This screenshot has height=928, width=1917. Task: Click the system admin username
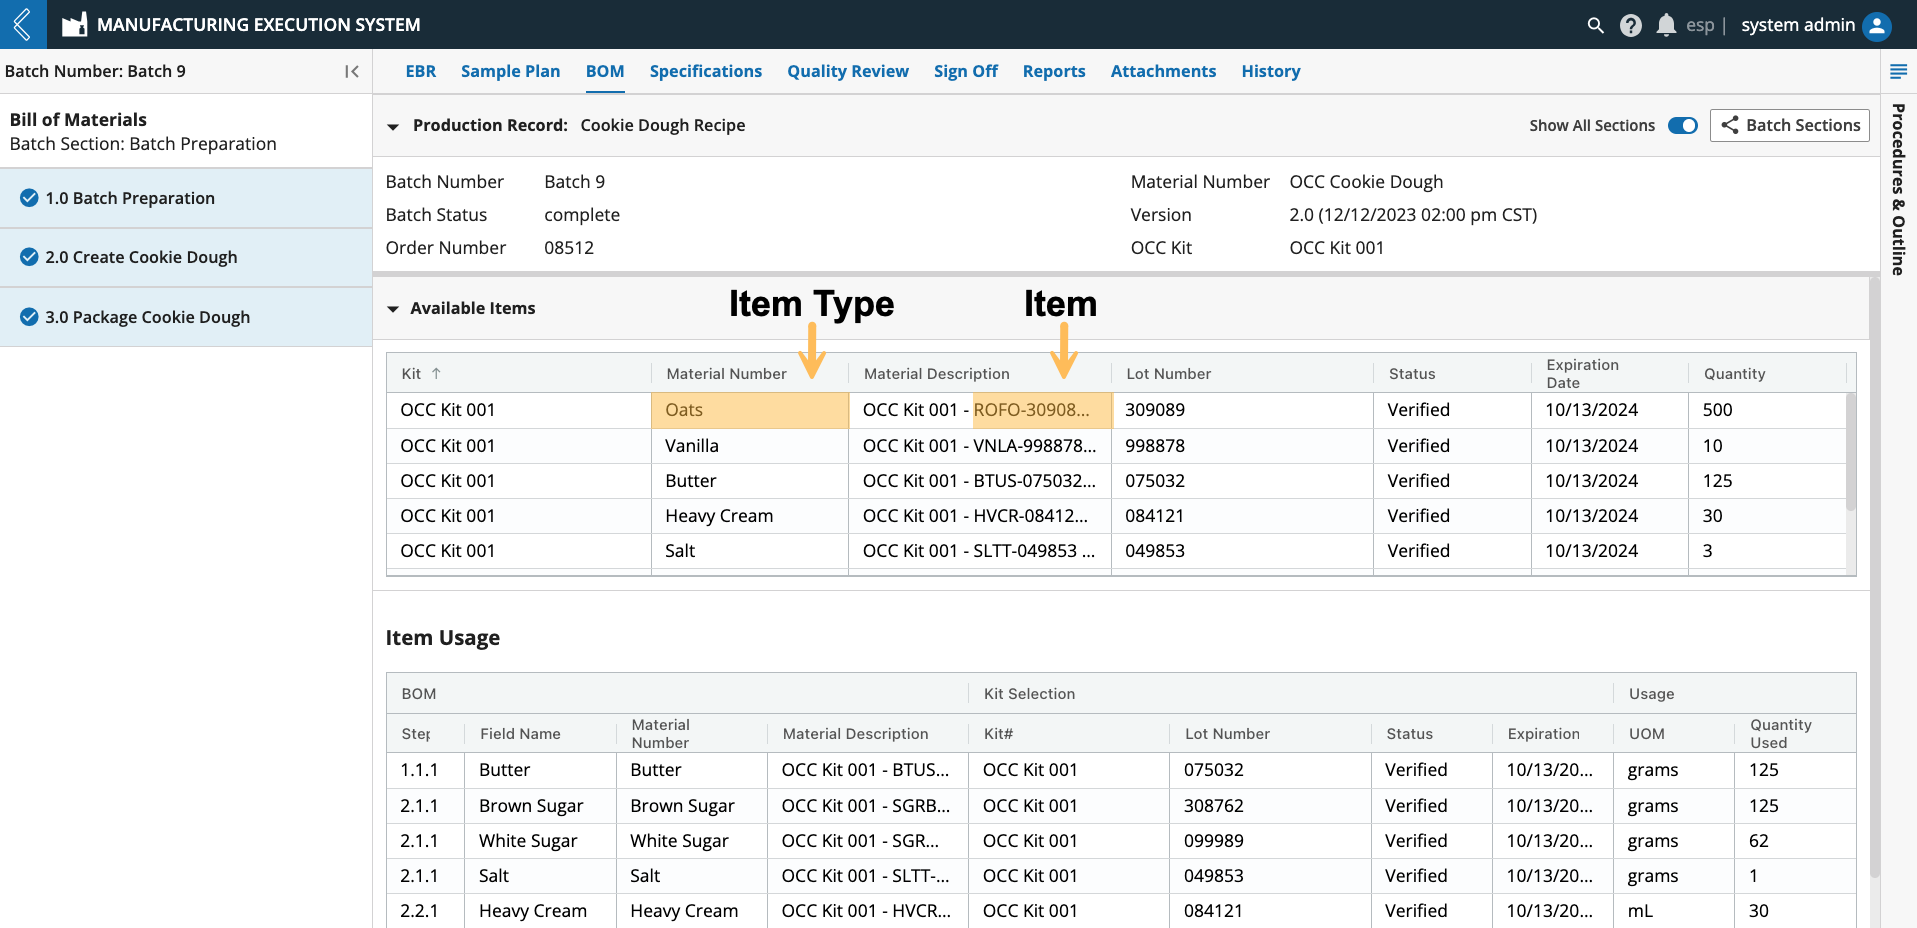(x=1798, y=25)
